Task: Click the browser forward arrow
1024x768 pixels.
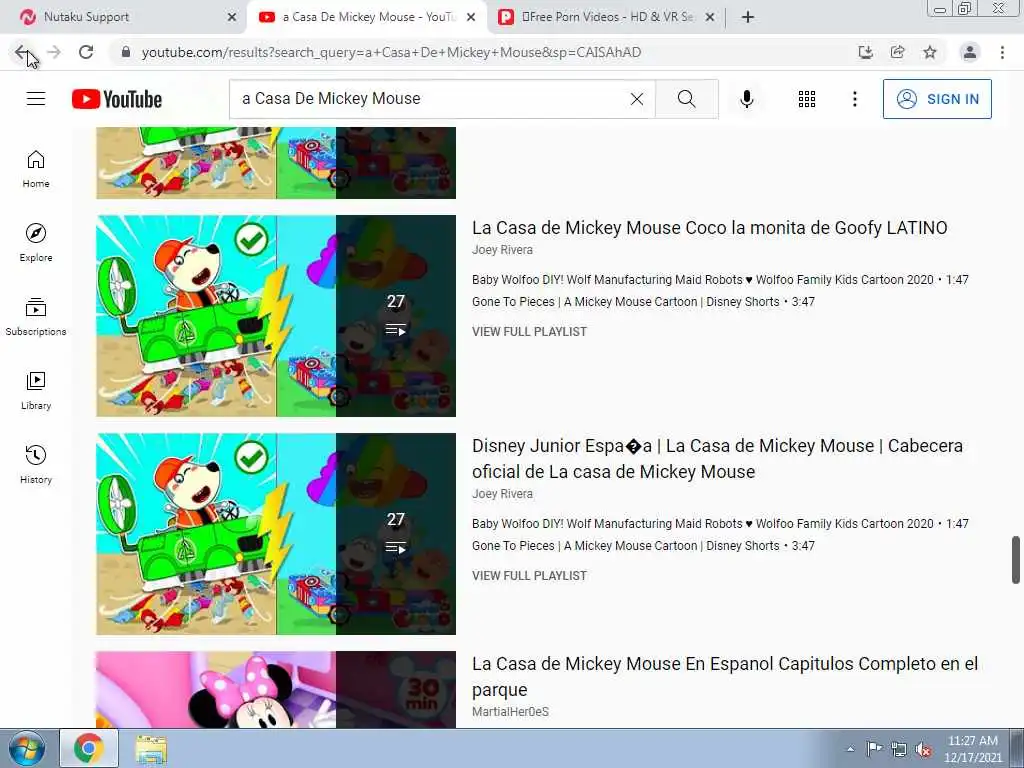Action: point(54,52)
